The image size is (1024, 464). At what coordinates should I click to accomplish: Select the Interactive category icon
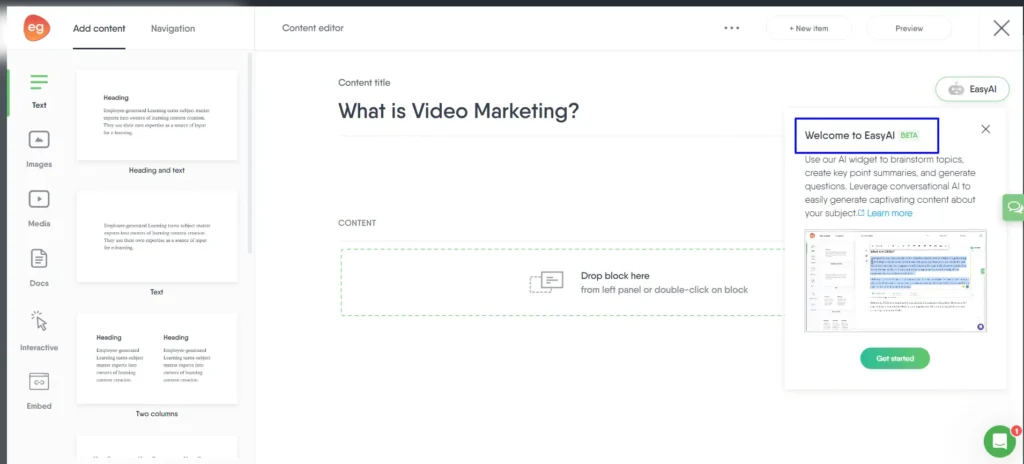coord(39,320)
